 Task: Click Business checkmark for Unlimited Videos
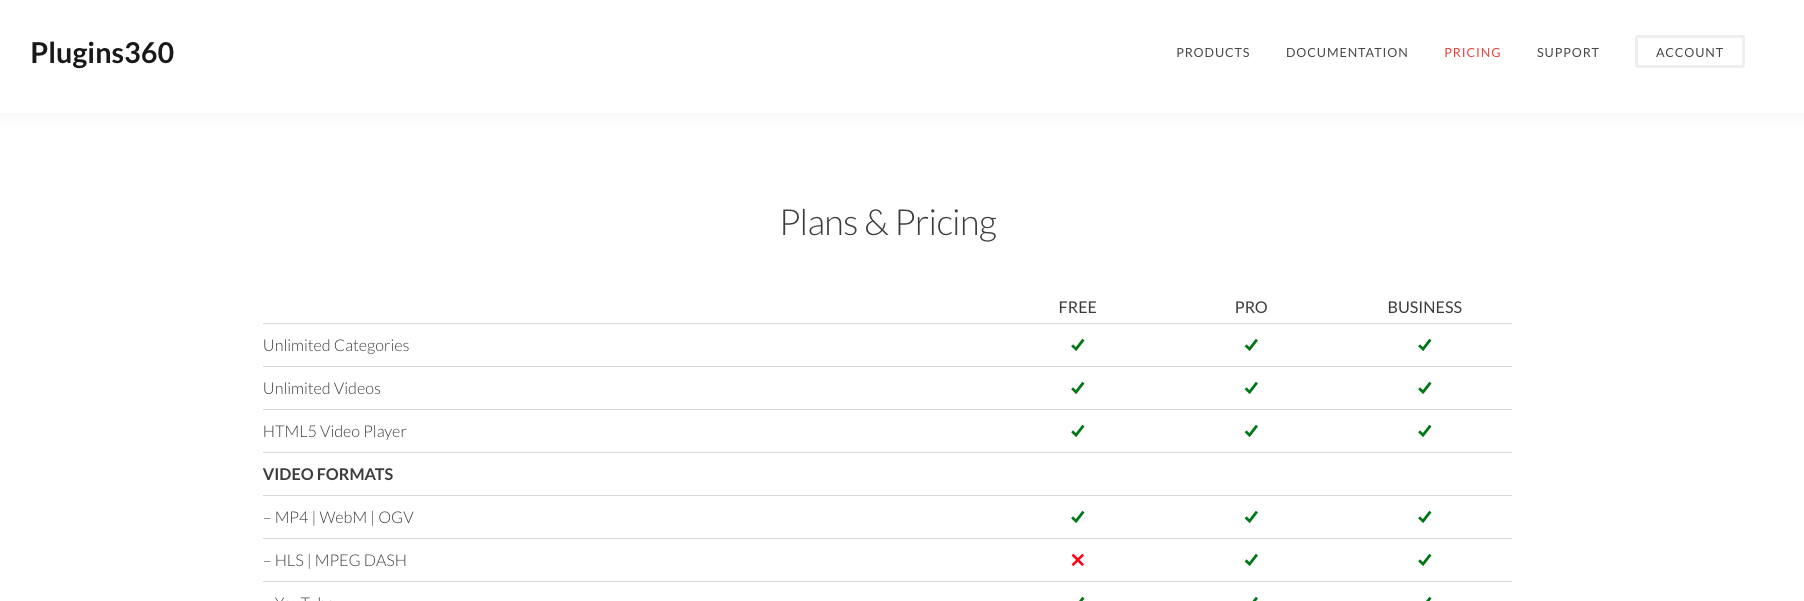[x=1424, y=388]
